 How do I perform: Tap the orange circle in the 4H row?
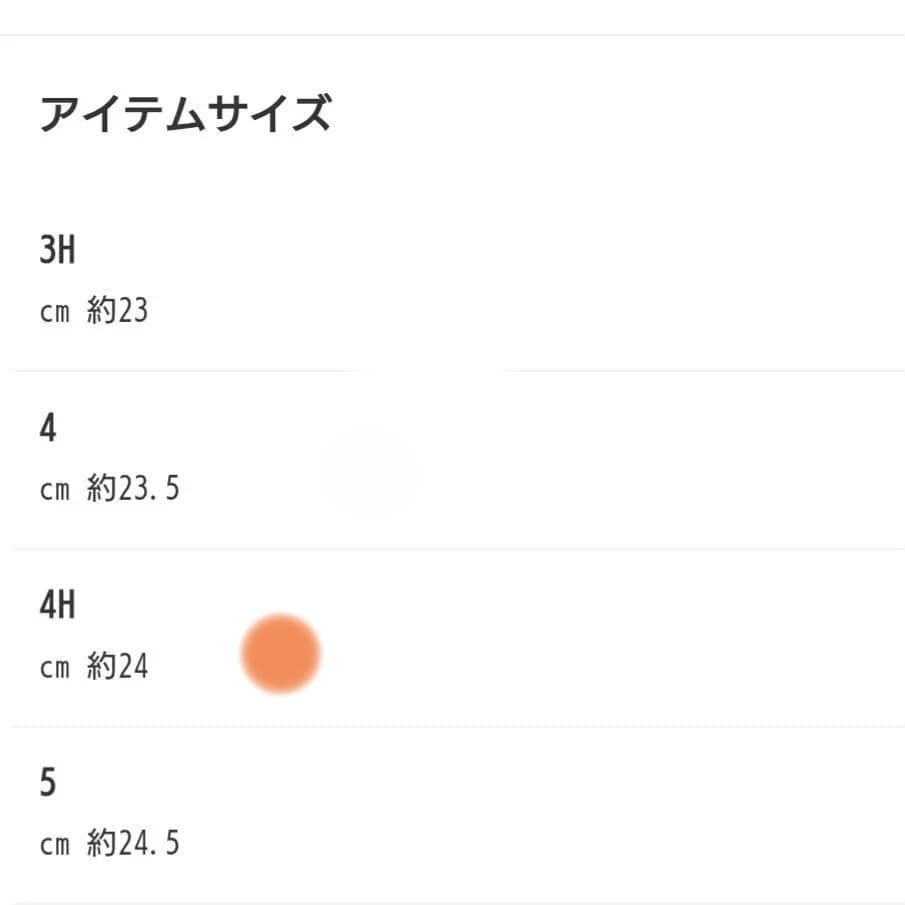coord(281,654)
